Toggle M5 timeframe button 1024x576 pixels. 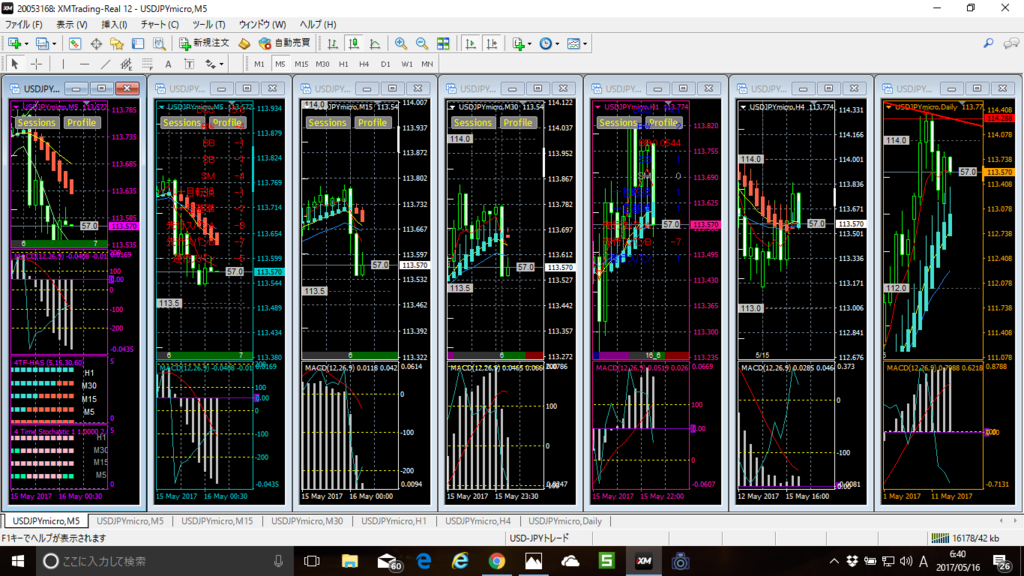[280, 64]
